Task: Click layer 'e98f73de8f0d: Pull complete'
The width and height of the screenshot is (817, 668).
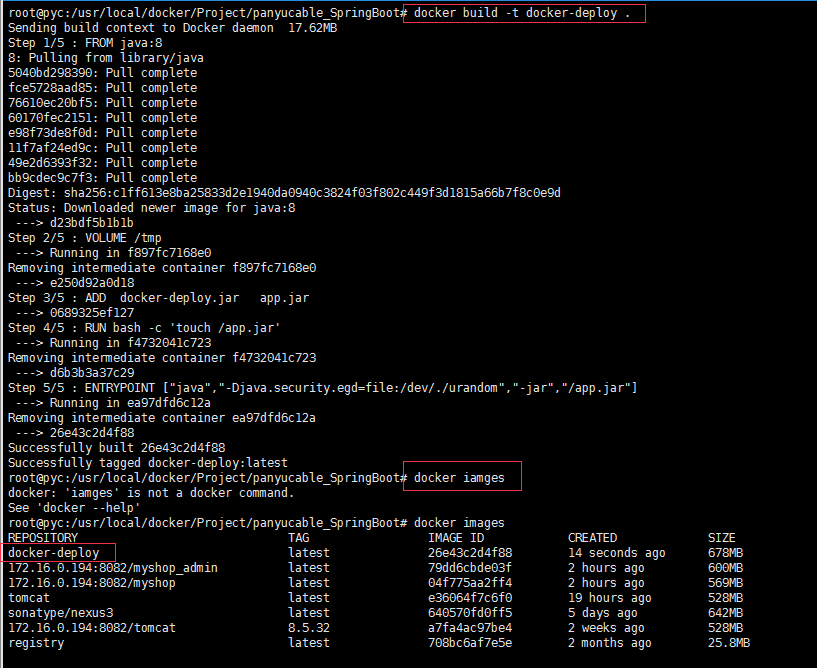Action: (103, 133)
